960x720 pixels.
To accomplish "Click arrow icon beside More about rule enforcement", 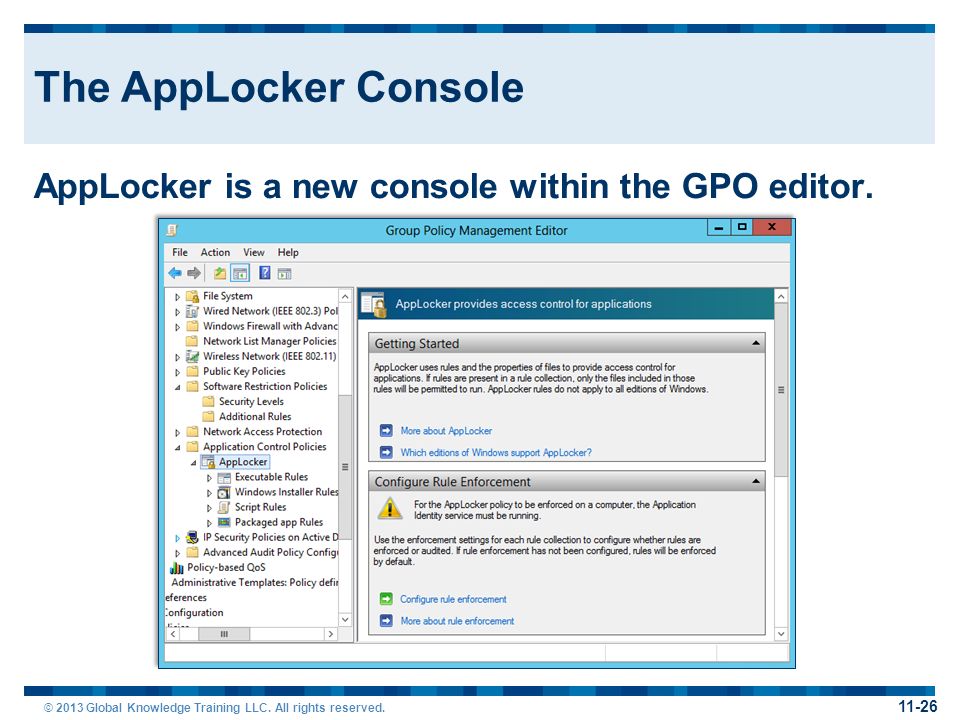I will tap(386, 621).
